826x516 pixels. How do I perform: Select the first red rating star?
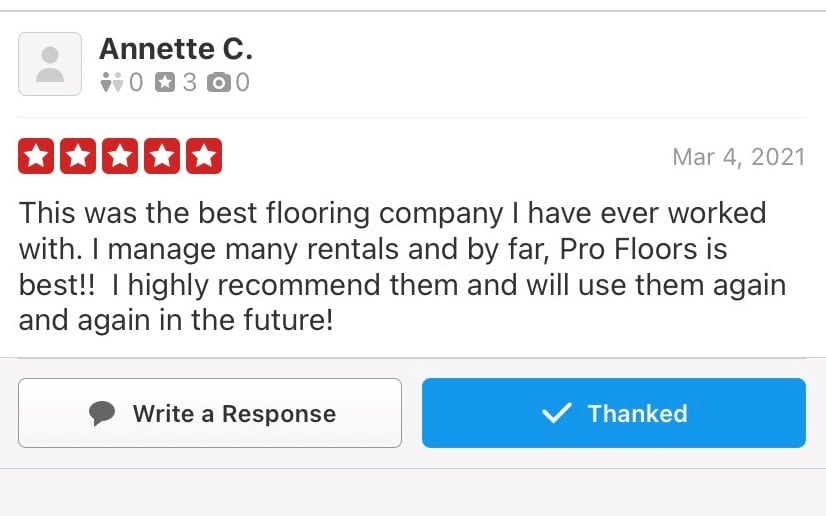pos(36,157)
